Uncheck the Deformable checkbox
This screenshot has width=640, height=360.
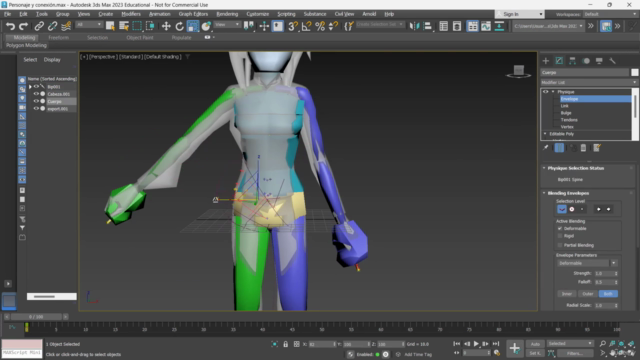560,229
